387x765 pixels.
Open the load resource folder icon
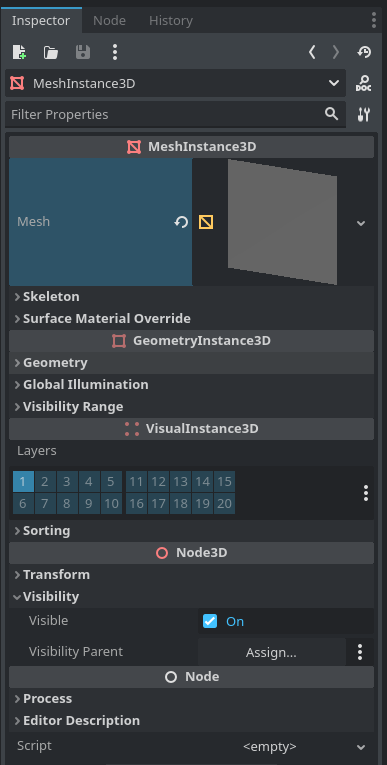tap(51, 52)
